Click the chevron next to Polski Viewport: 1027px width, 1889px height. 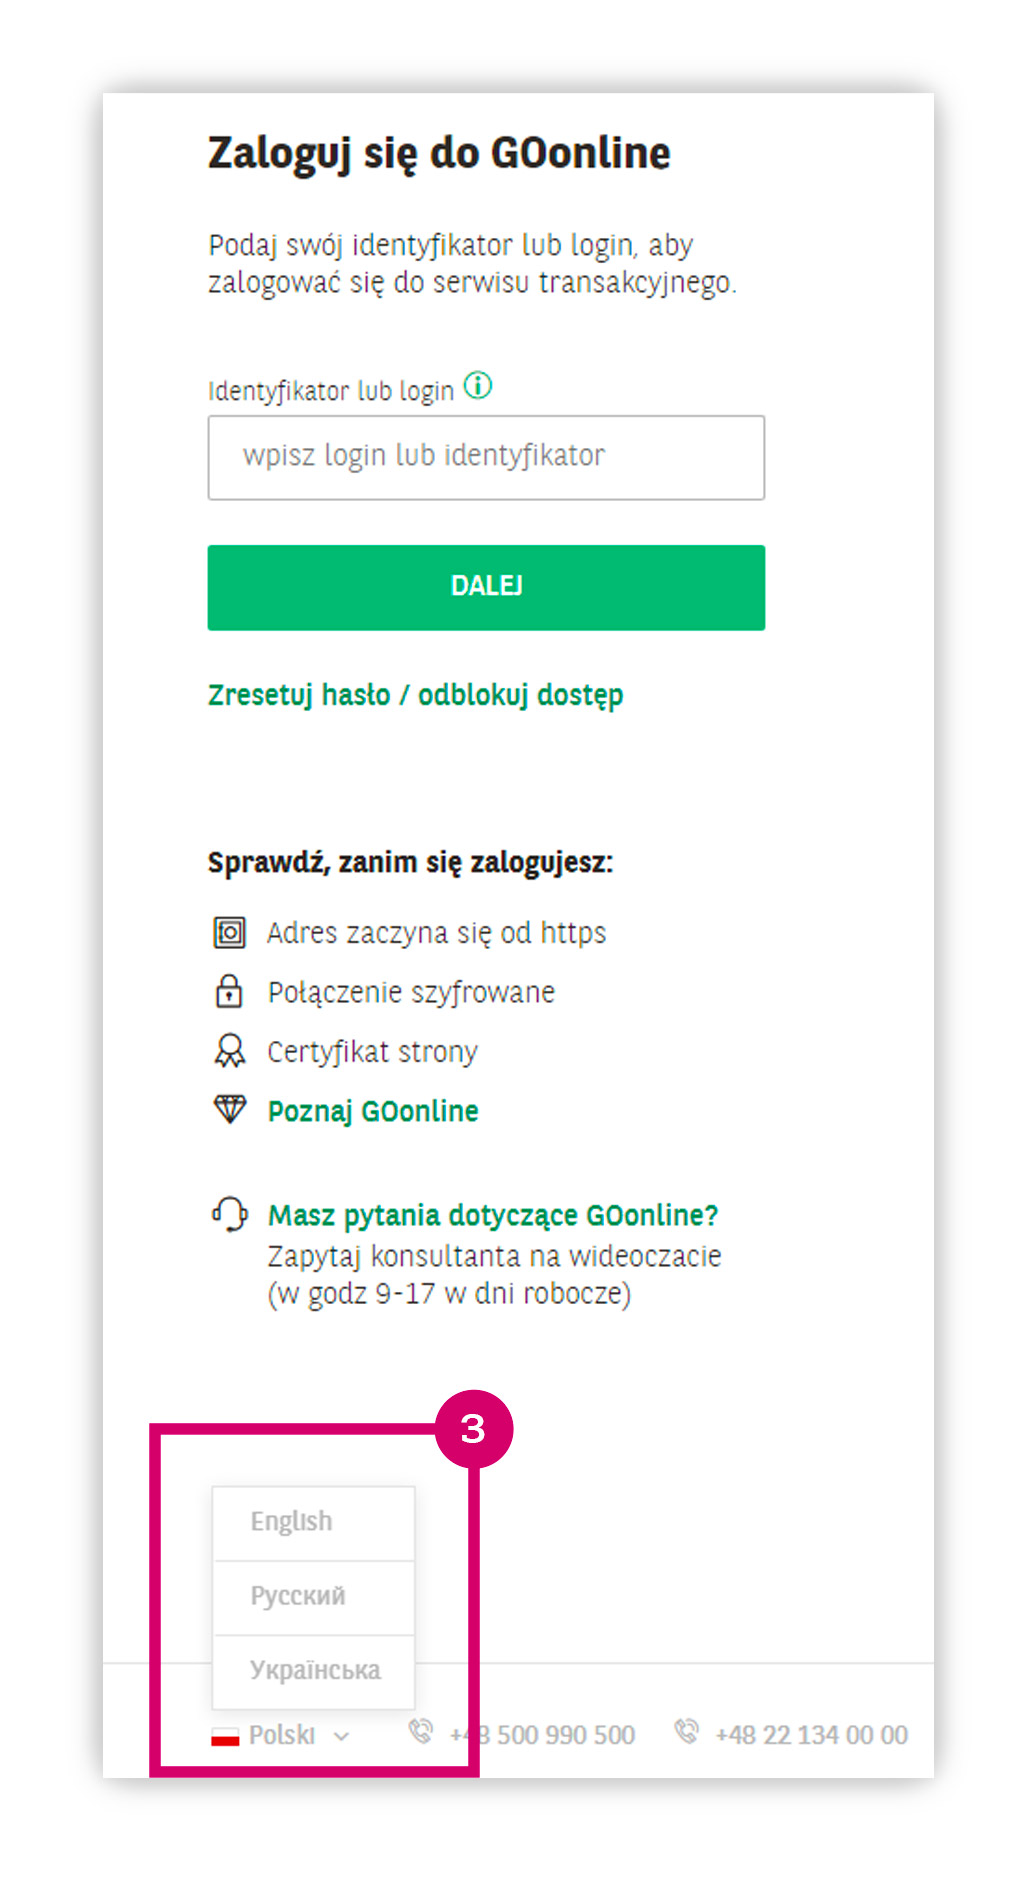click(342, 1736)
